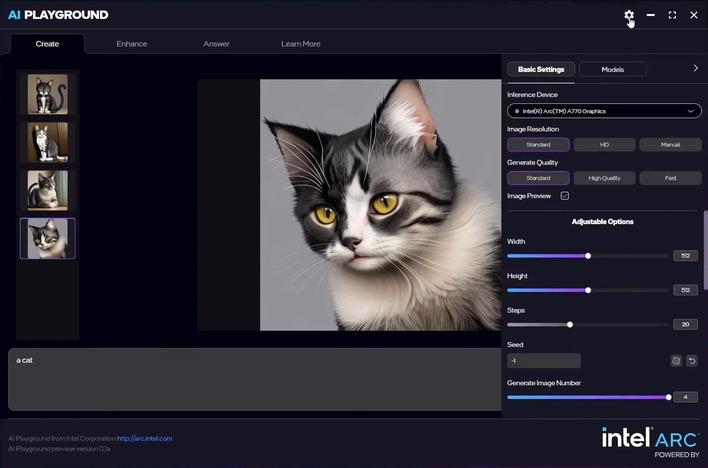Select HD image resolution

(604, 145)
